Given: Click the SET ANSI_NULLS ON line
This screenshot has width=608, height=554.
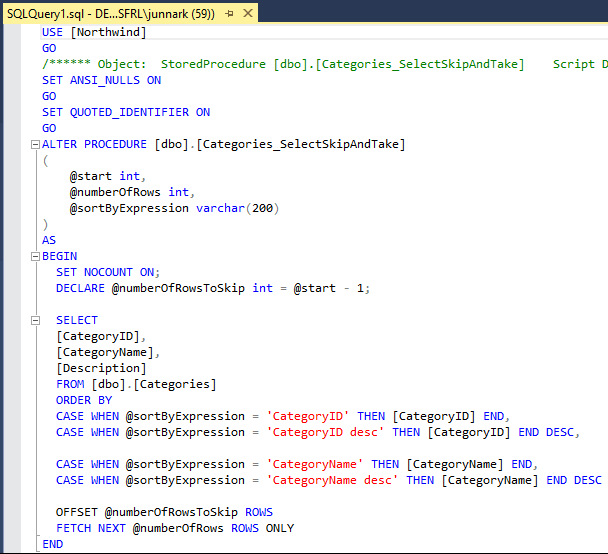Looking at the screenshot, I should (x=102, y=80).
